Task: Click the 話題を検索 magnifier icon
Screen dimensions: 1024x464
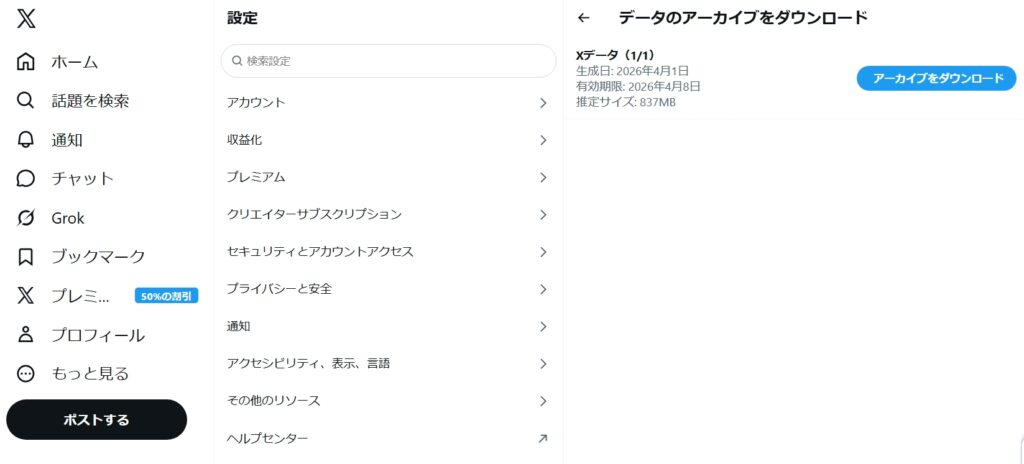Action: tap(27, 101)
